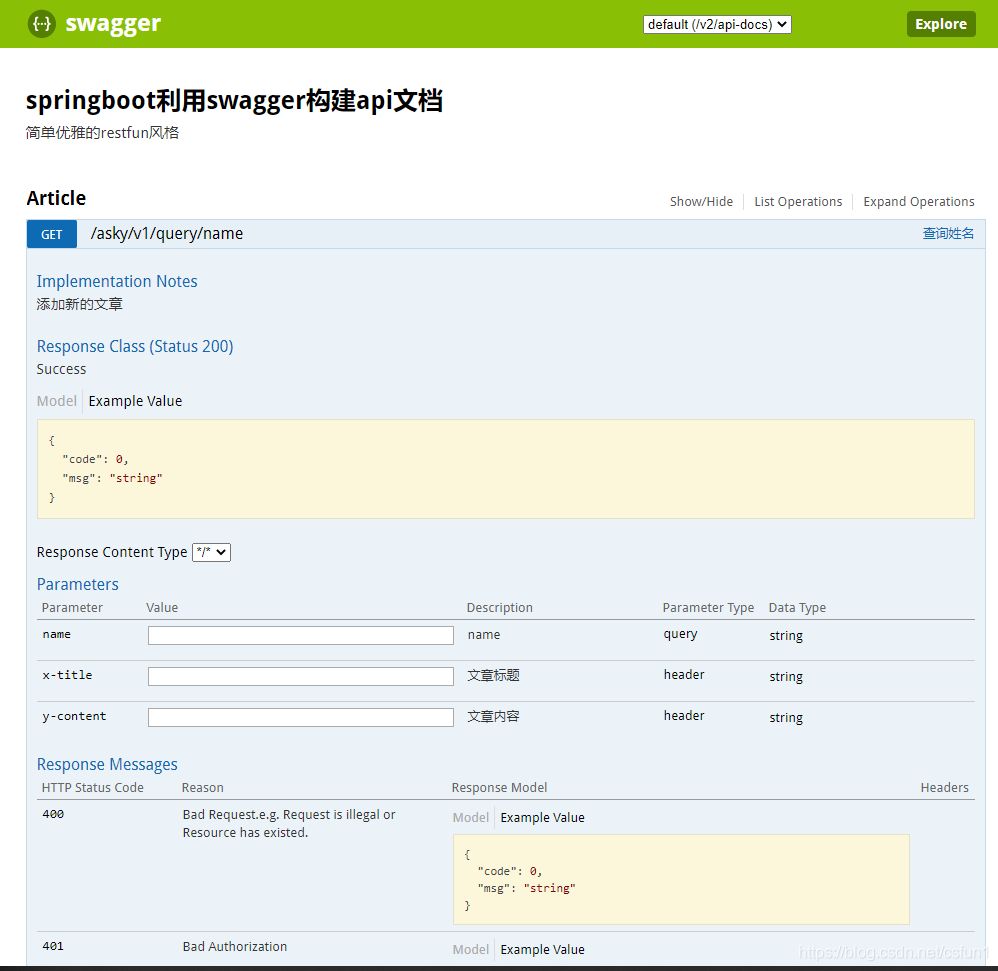Click the 400 response example JSON box
Screen dimensions: 998x971
(x=681, y=879)
